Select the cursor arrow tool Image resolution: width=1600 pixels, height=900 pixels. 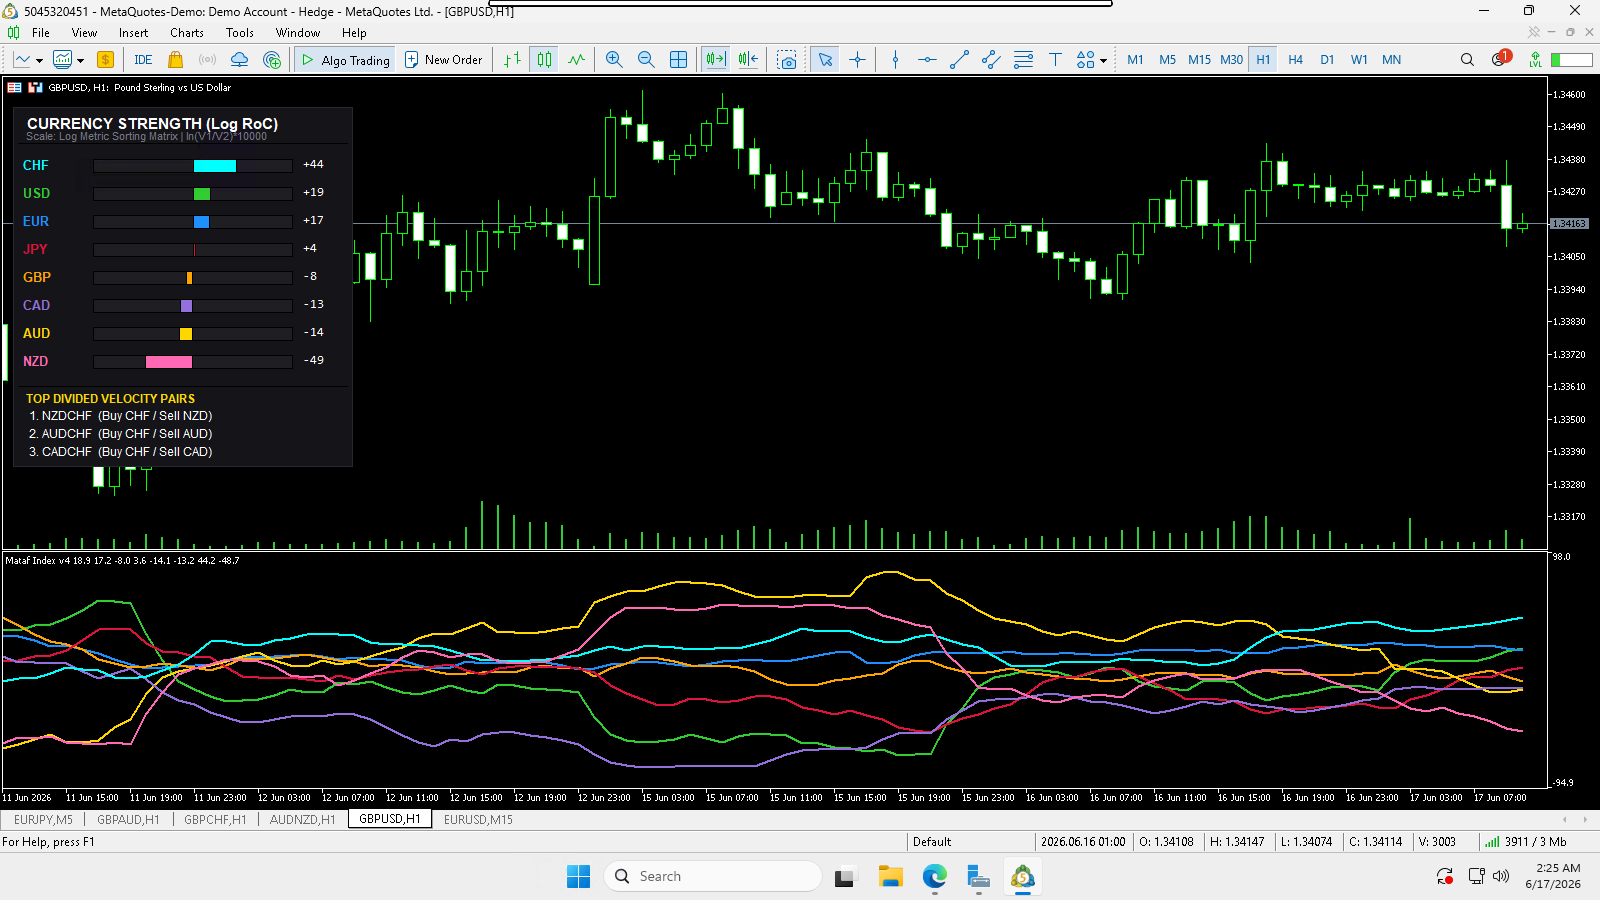826,60
